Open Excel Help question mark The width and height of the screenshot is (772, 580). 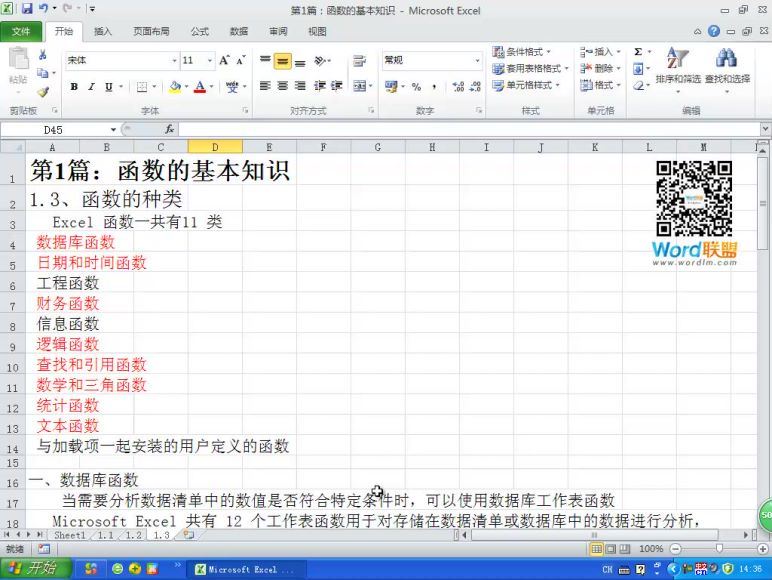[x=714, y=32]
